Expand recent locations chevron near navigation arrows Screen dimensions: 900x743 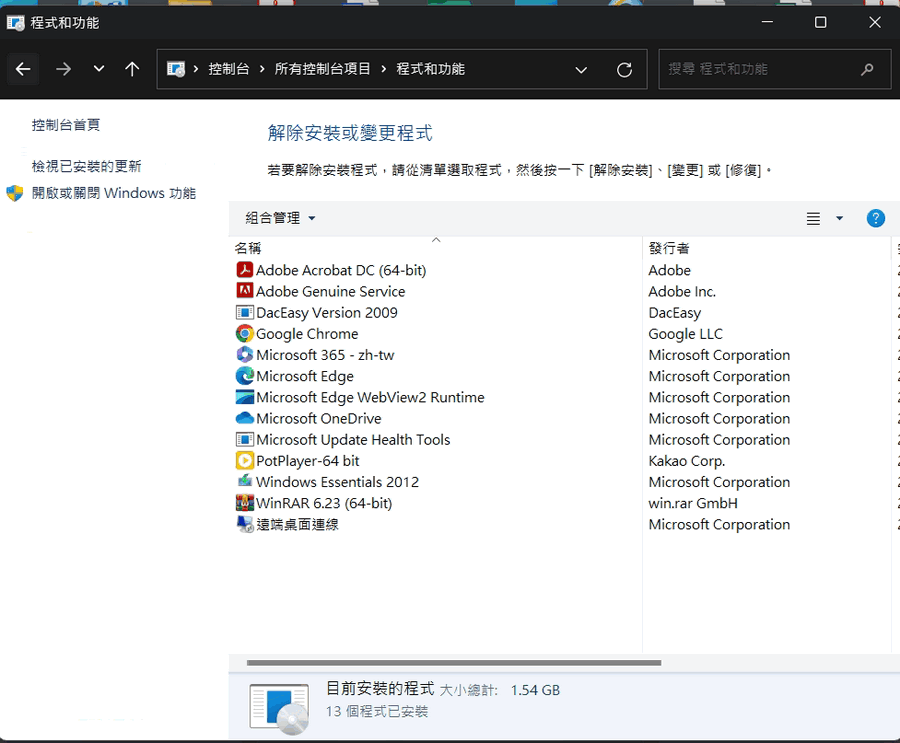coord(98,69)
